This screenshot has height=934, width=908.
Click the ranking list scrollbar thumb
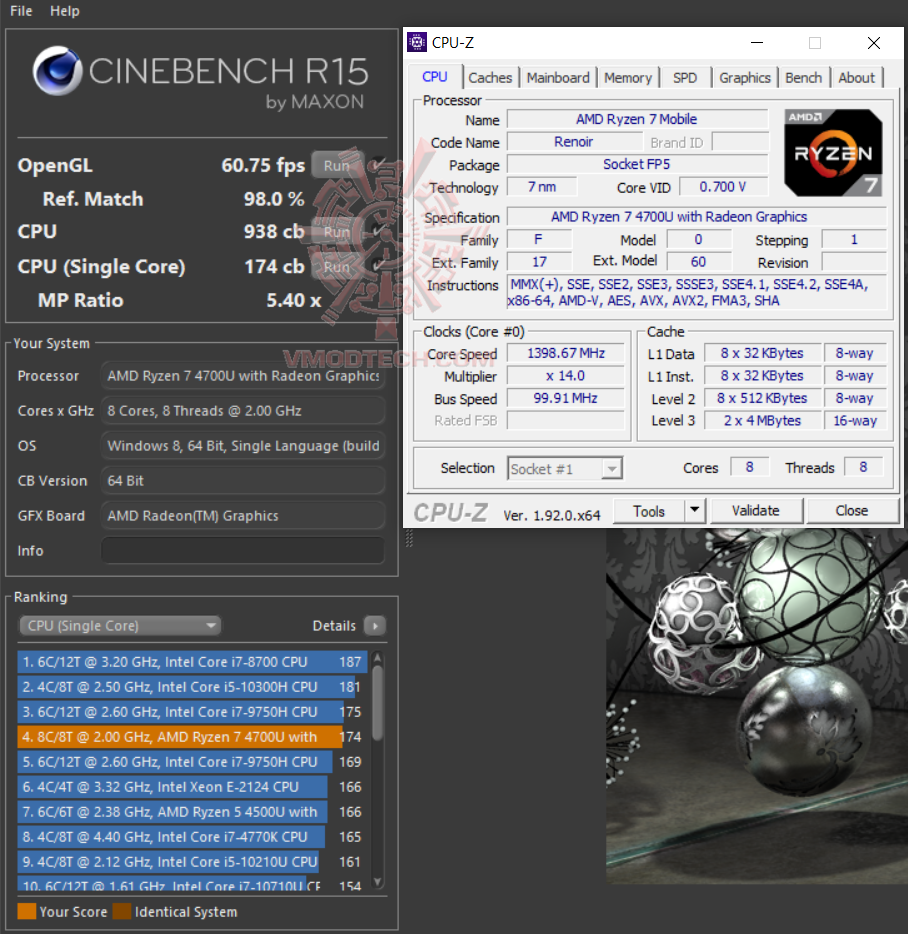[x=377, y=703]
